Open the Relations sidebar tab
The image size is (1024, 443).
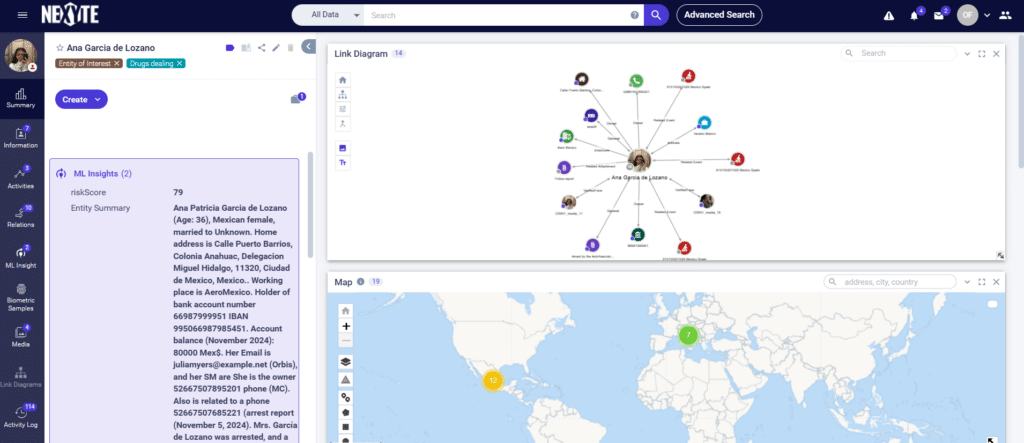tap(22, 217)
